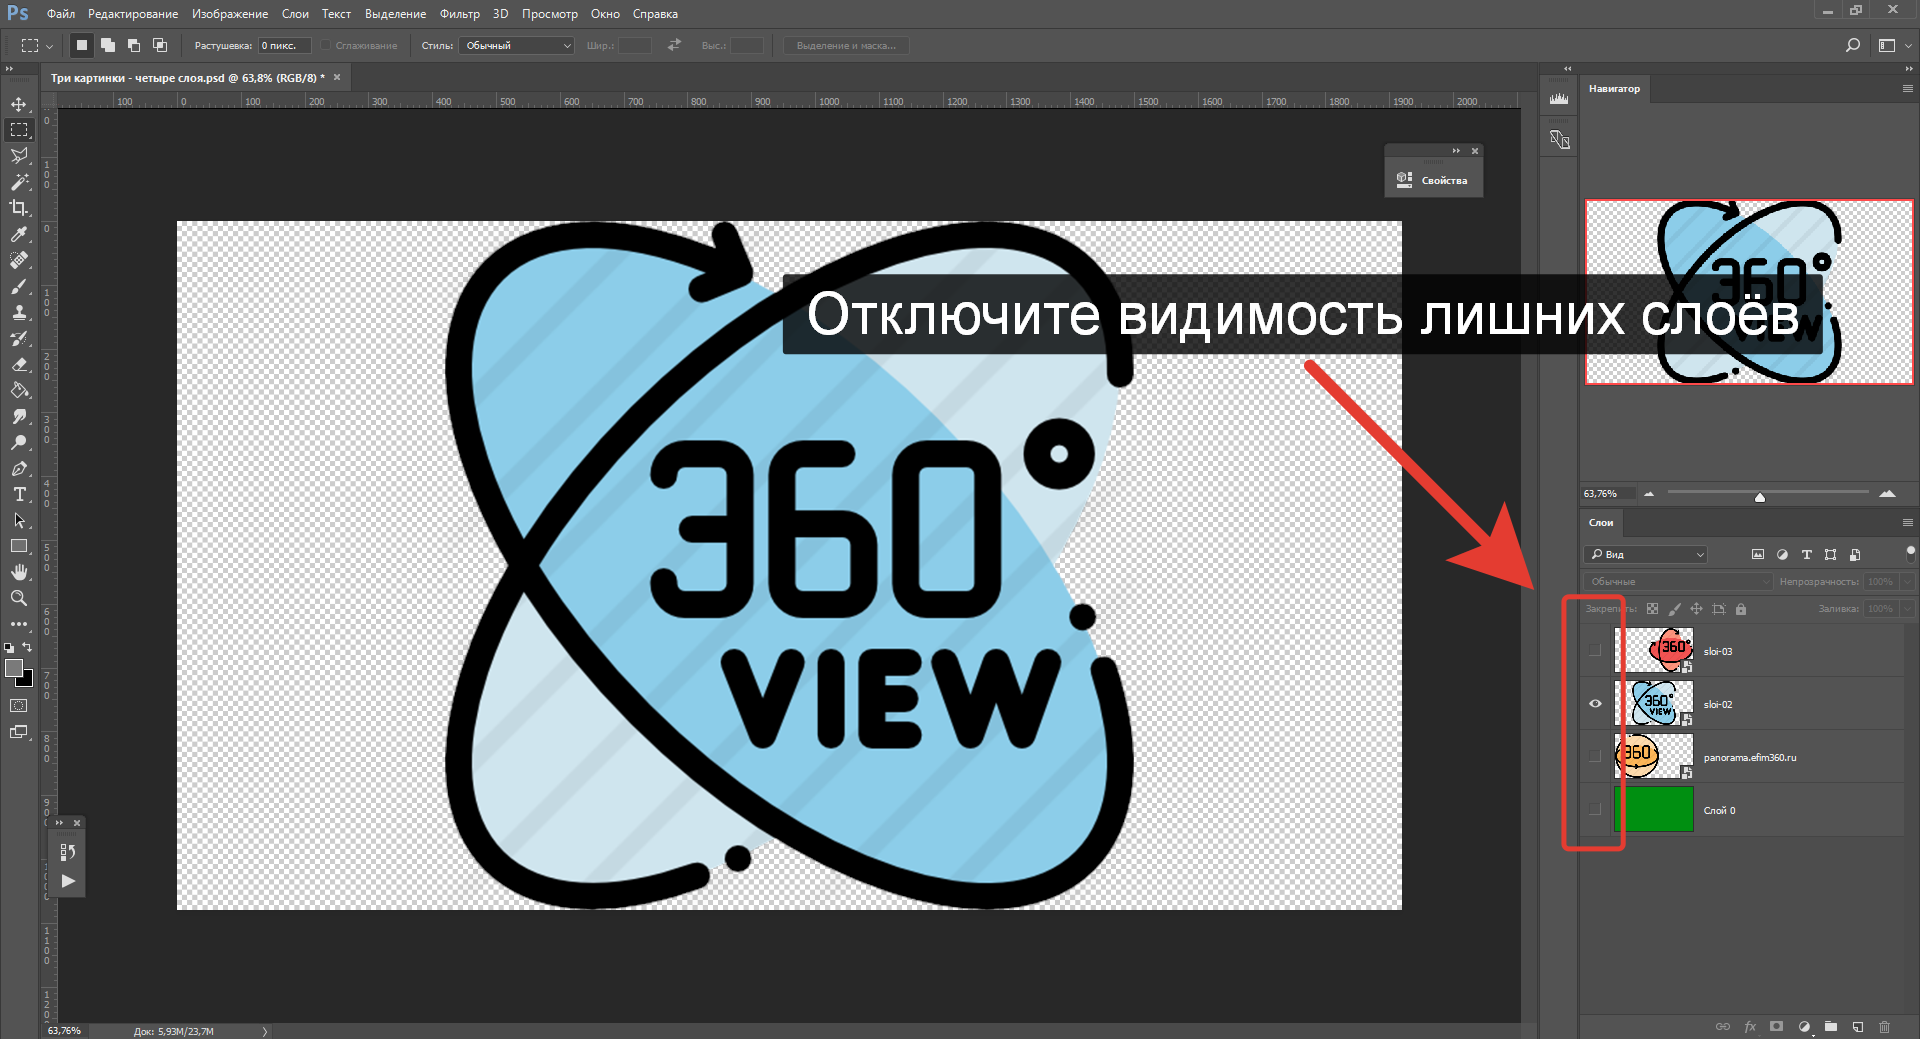Select the Move tool
This screenshot has height=1039, width=1922.
click(x=19, y=104)
